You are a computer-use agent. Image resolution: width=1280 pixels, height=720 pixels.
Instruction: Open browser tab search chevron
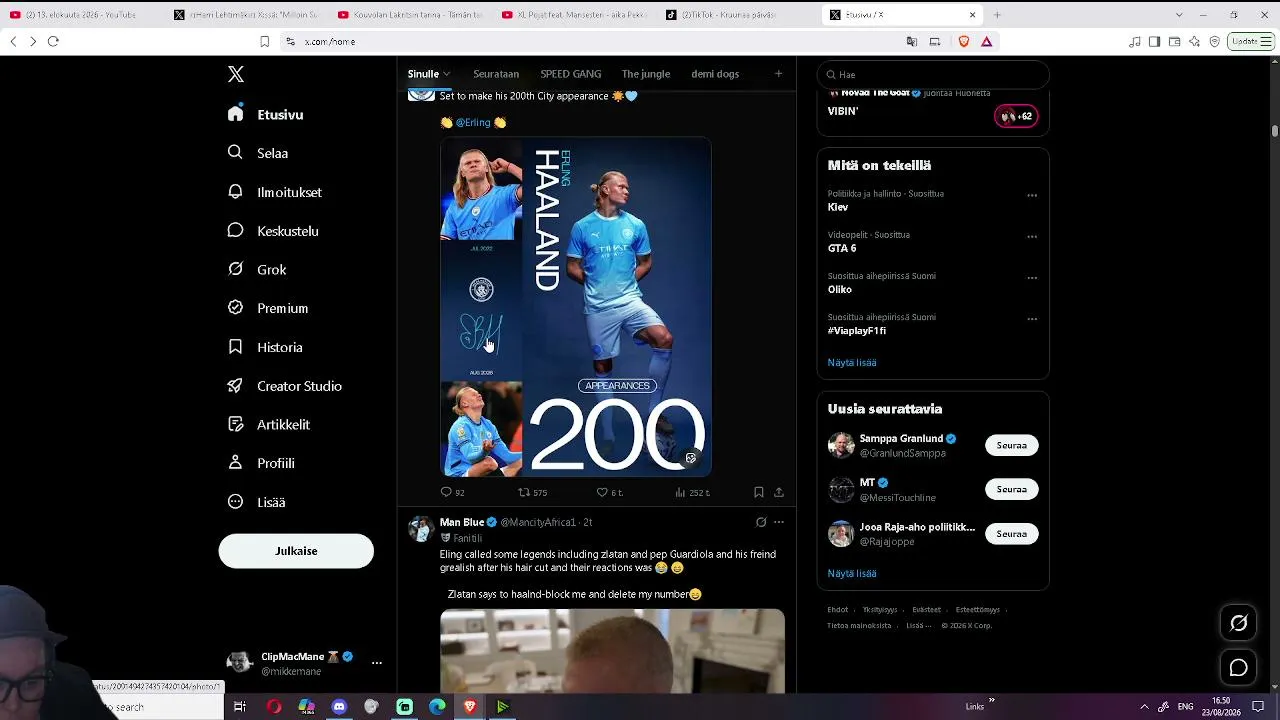[x=1179, y=15]
